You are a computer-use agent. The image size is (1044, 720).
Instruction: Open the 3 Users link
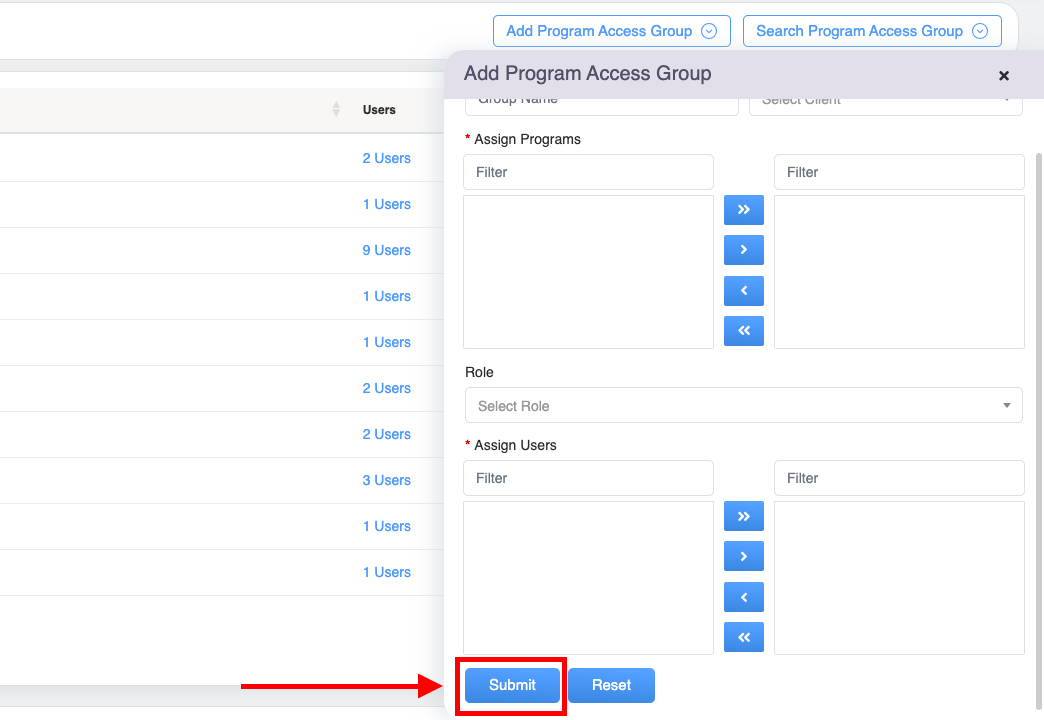coord(386,480)
